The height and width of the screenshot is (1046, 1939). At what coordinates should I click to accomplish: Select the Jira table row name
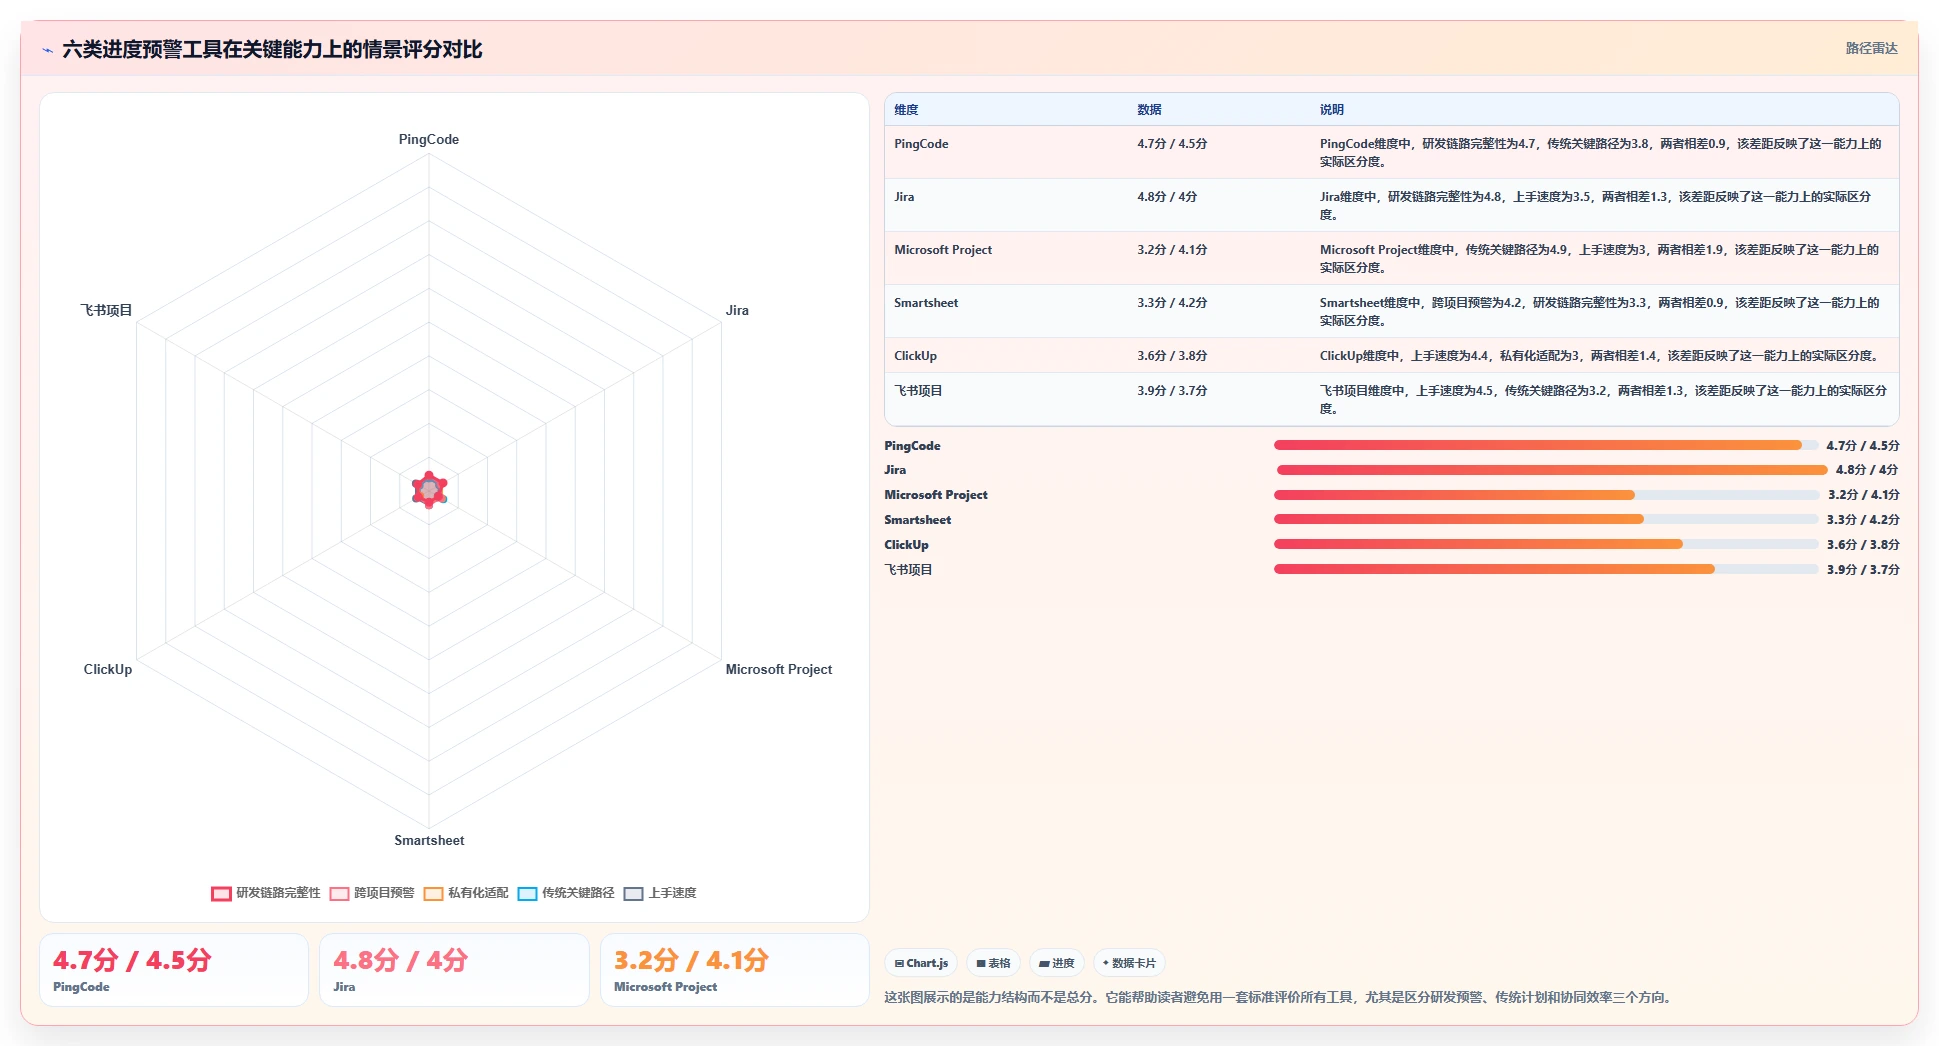click(904, 197)
